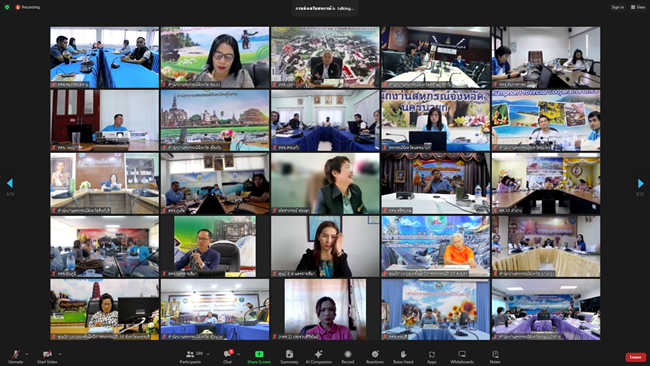Open the Reactions menu
Viewport: 650px width, 366px height.
pyautogui.click(x=375, y=357)
